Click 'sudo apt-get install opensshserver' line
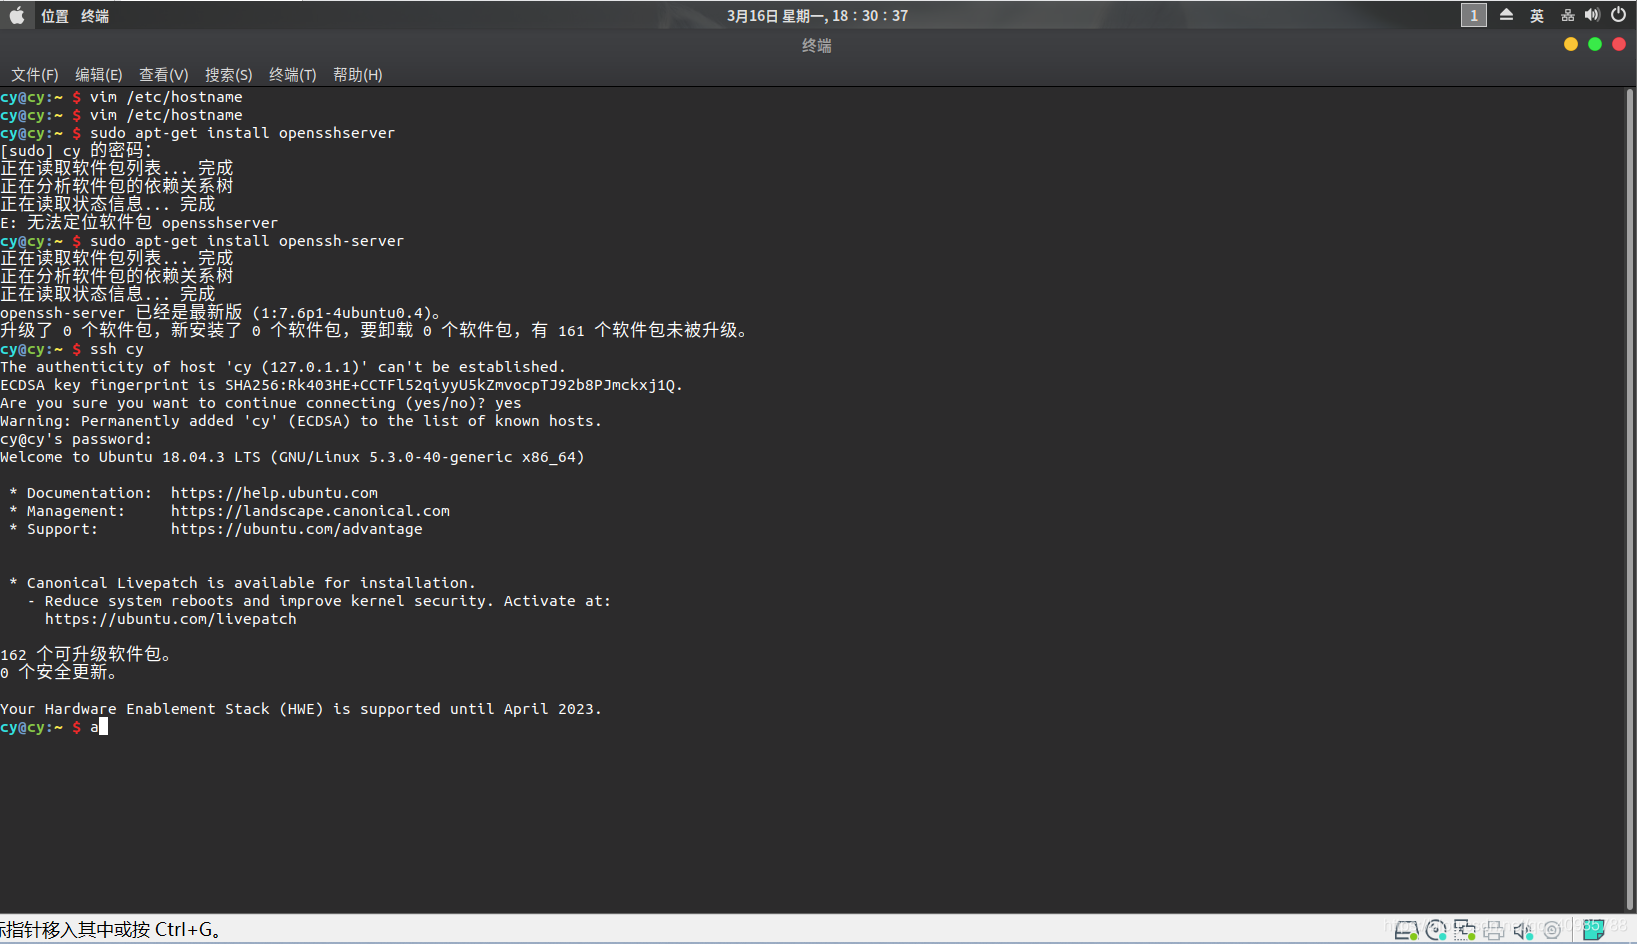 click(x=198, y=133)
